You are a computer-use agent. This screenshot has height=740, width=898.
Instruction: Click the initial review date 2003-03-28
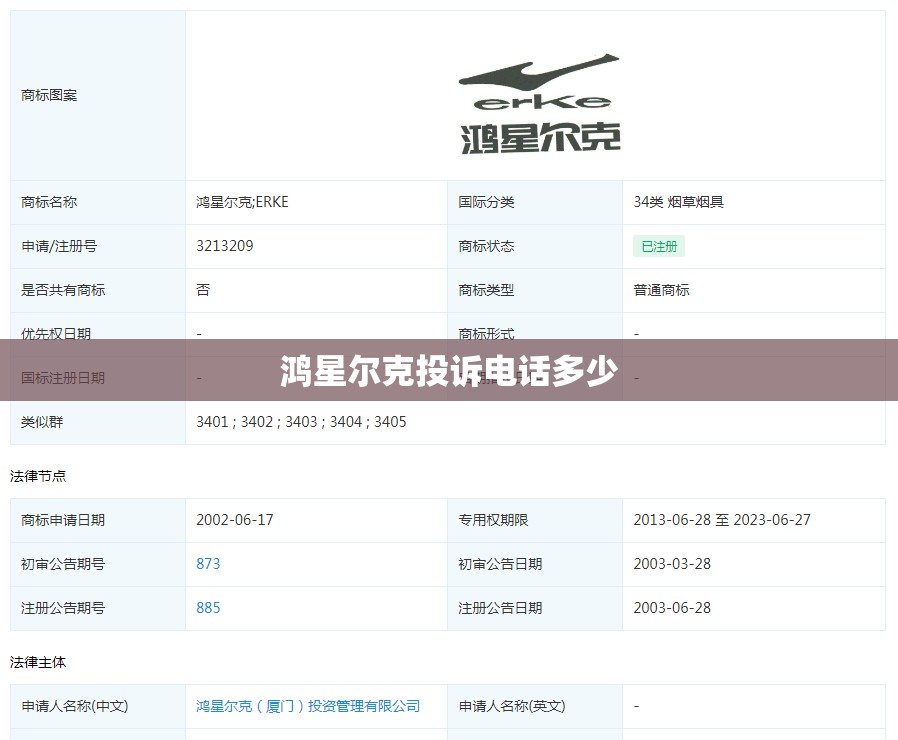click(x=672, y=564)
